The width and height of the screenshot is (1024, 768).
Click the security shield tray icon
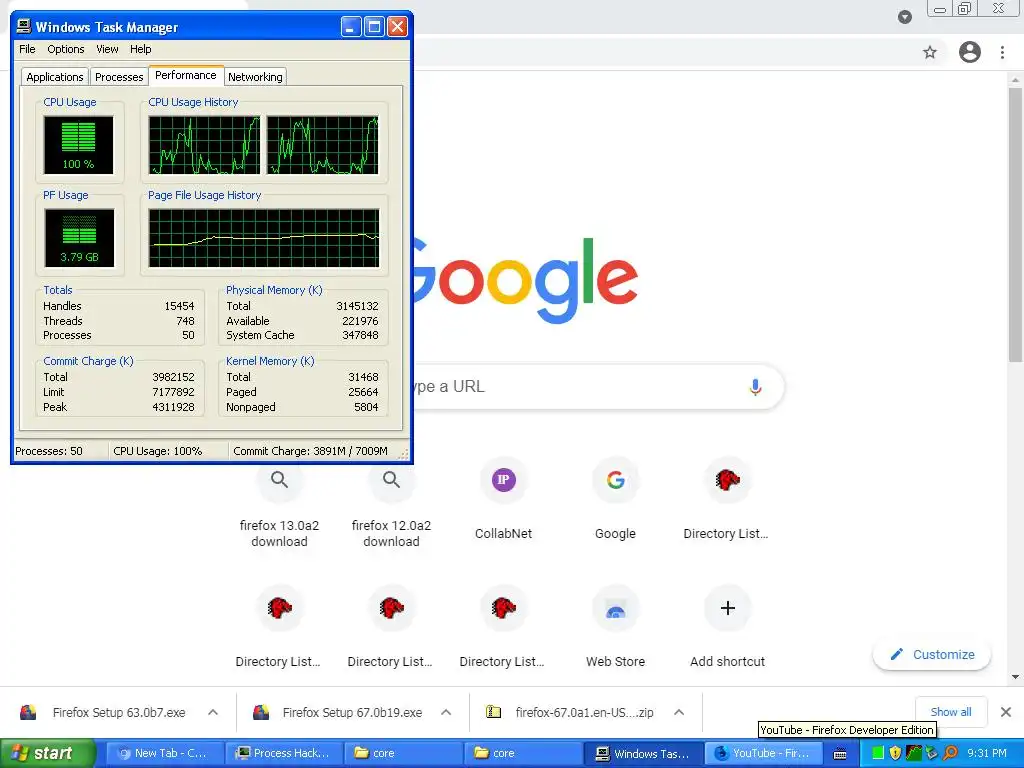(x=895, y=753)
